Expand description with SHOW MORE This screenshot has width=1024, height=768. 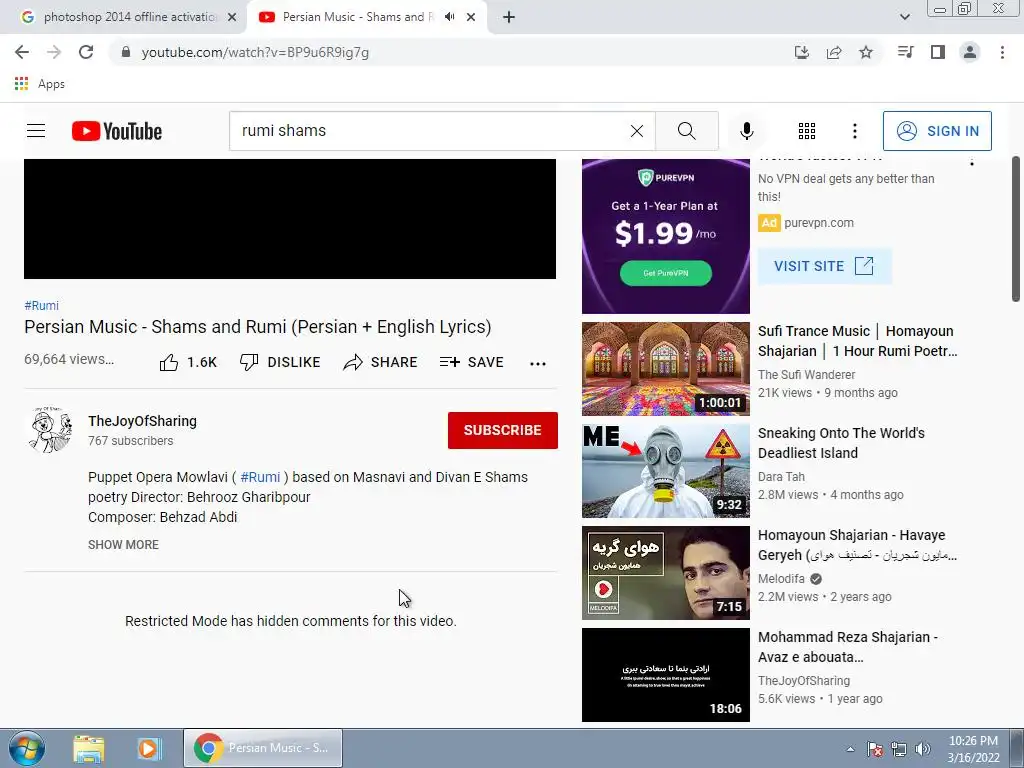point(123,545)
